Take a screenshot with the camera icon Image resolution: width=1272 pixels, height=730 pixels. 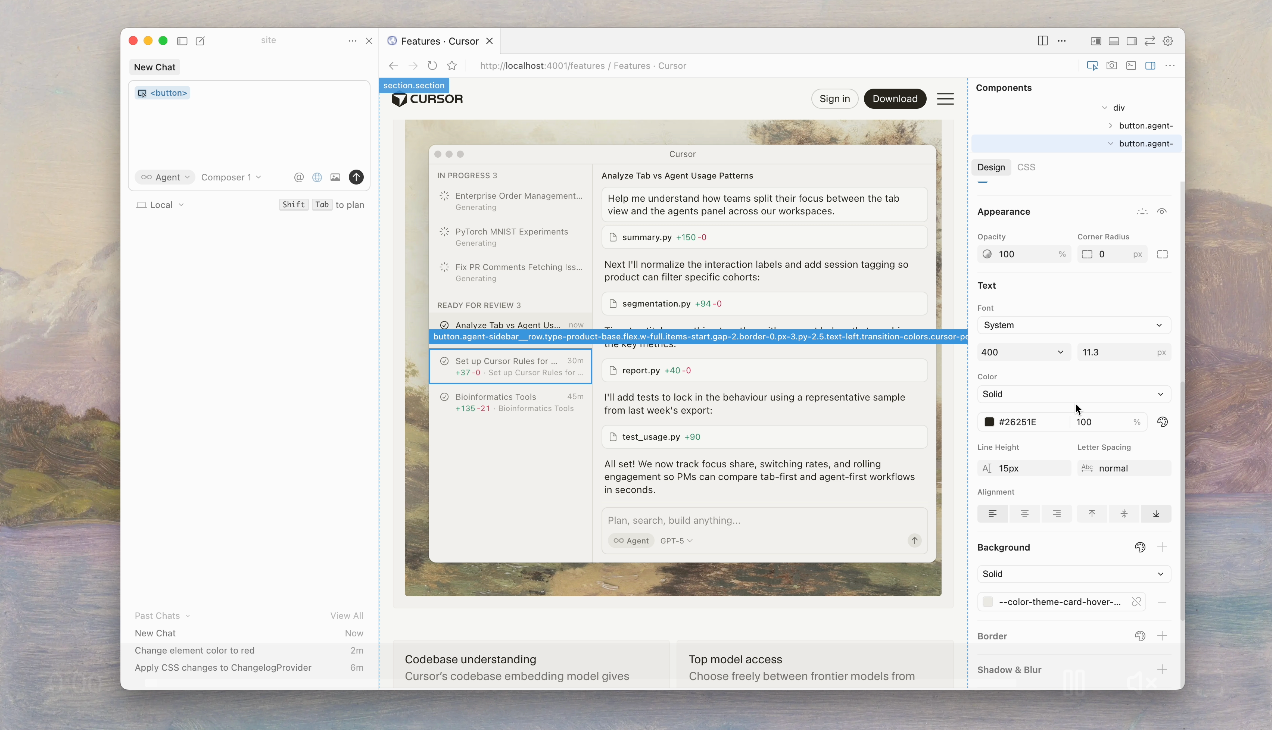(x=1111, y=66)
